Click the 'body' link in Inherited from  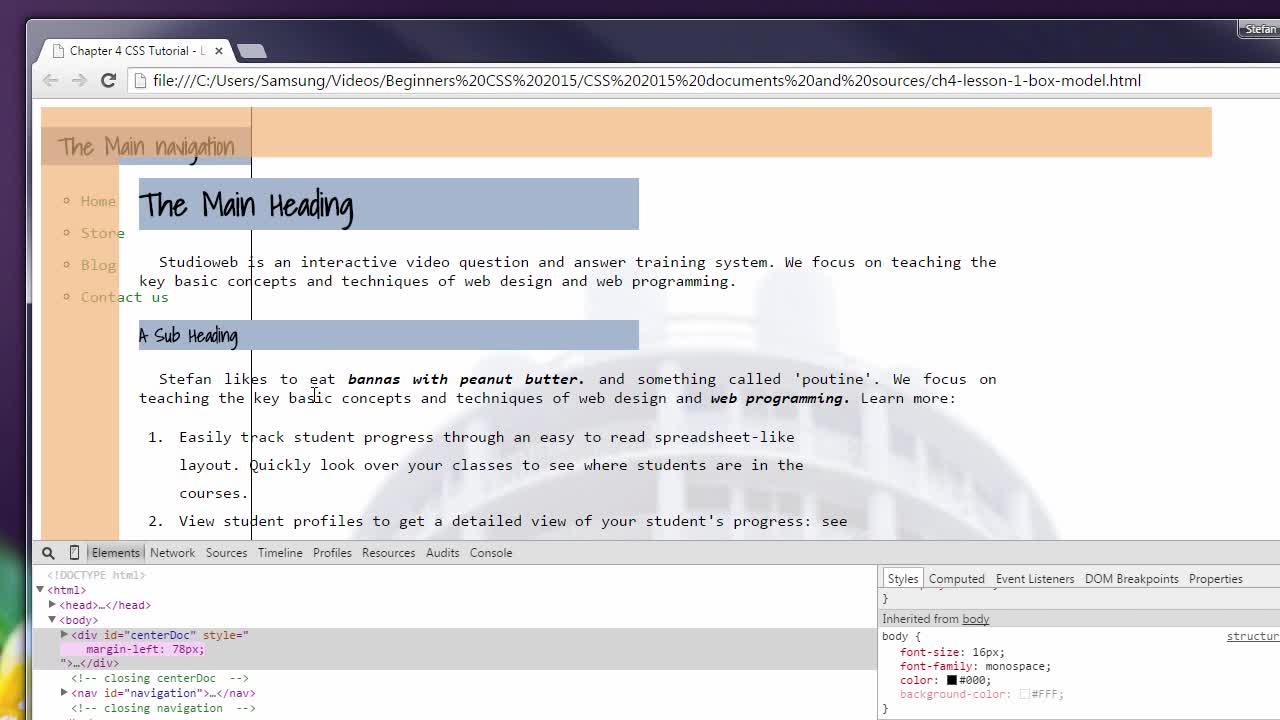pyautogui.click(x=976, y=619)
